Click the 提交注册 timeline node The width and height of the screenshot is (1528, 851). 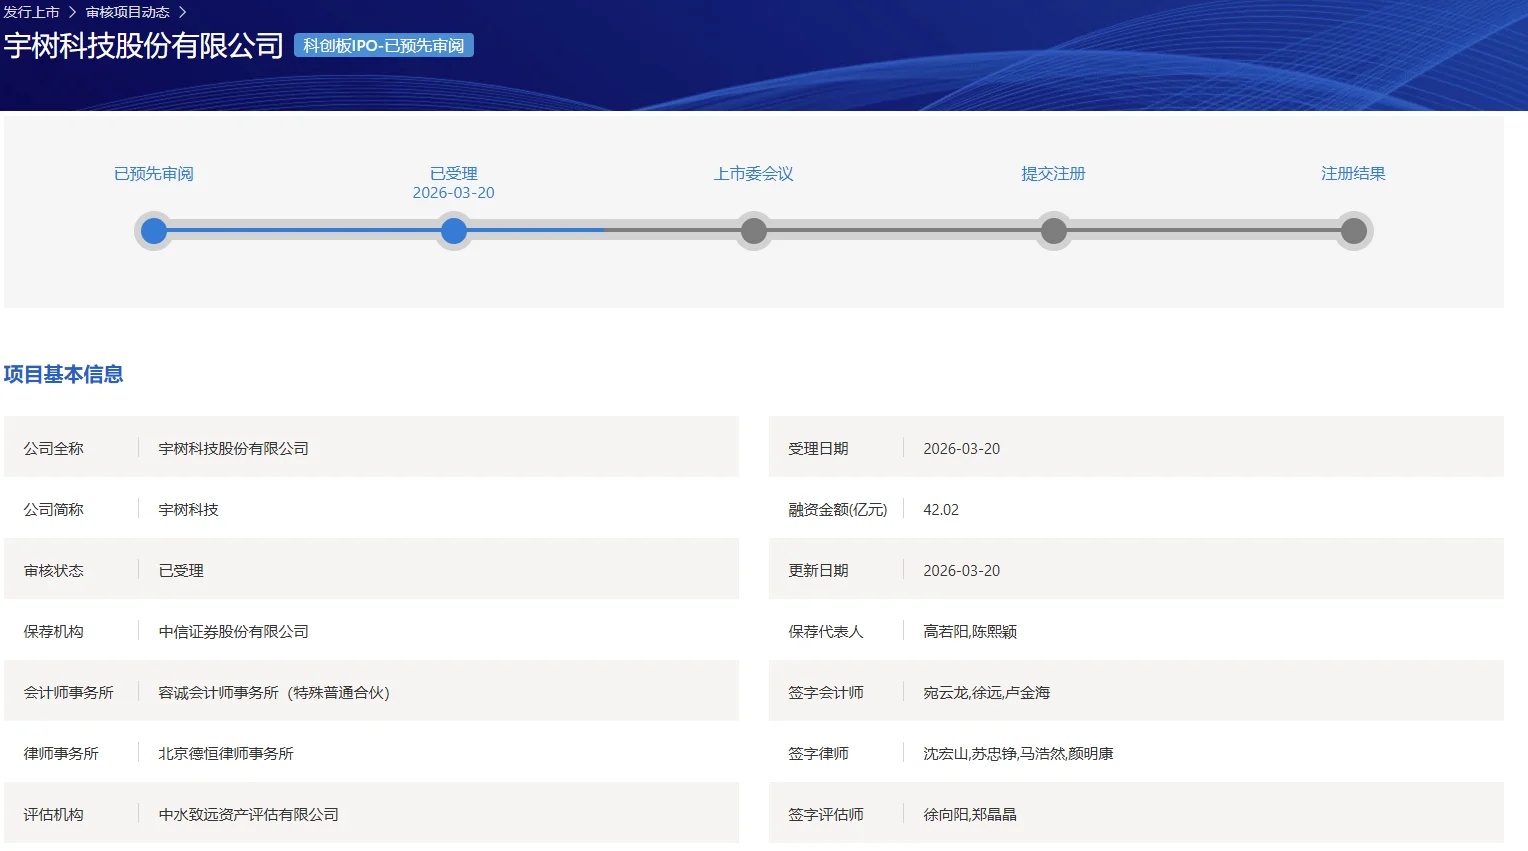[x=1054, y=231]
